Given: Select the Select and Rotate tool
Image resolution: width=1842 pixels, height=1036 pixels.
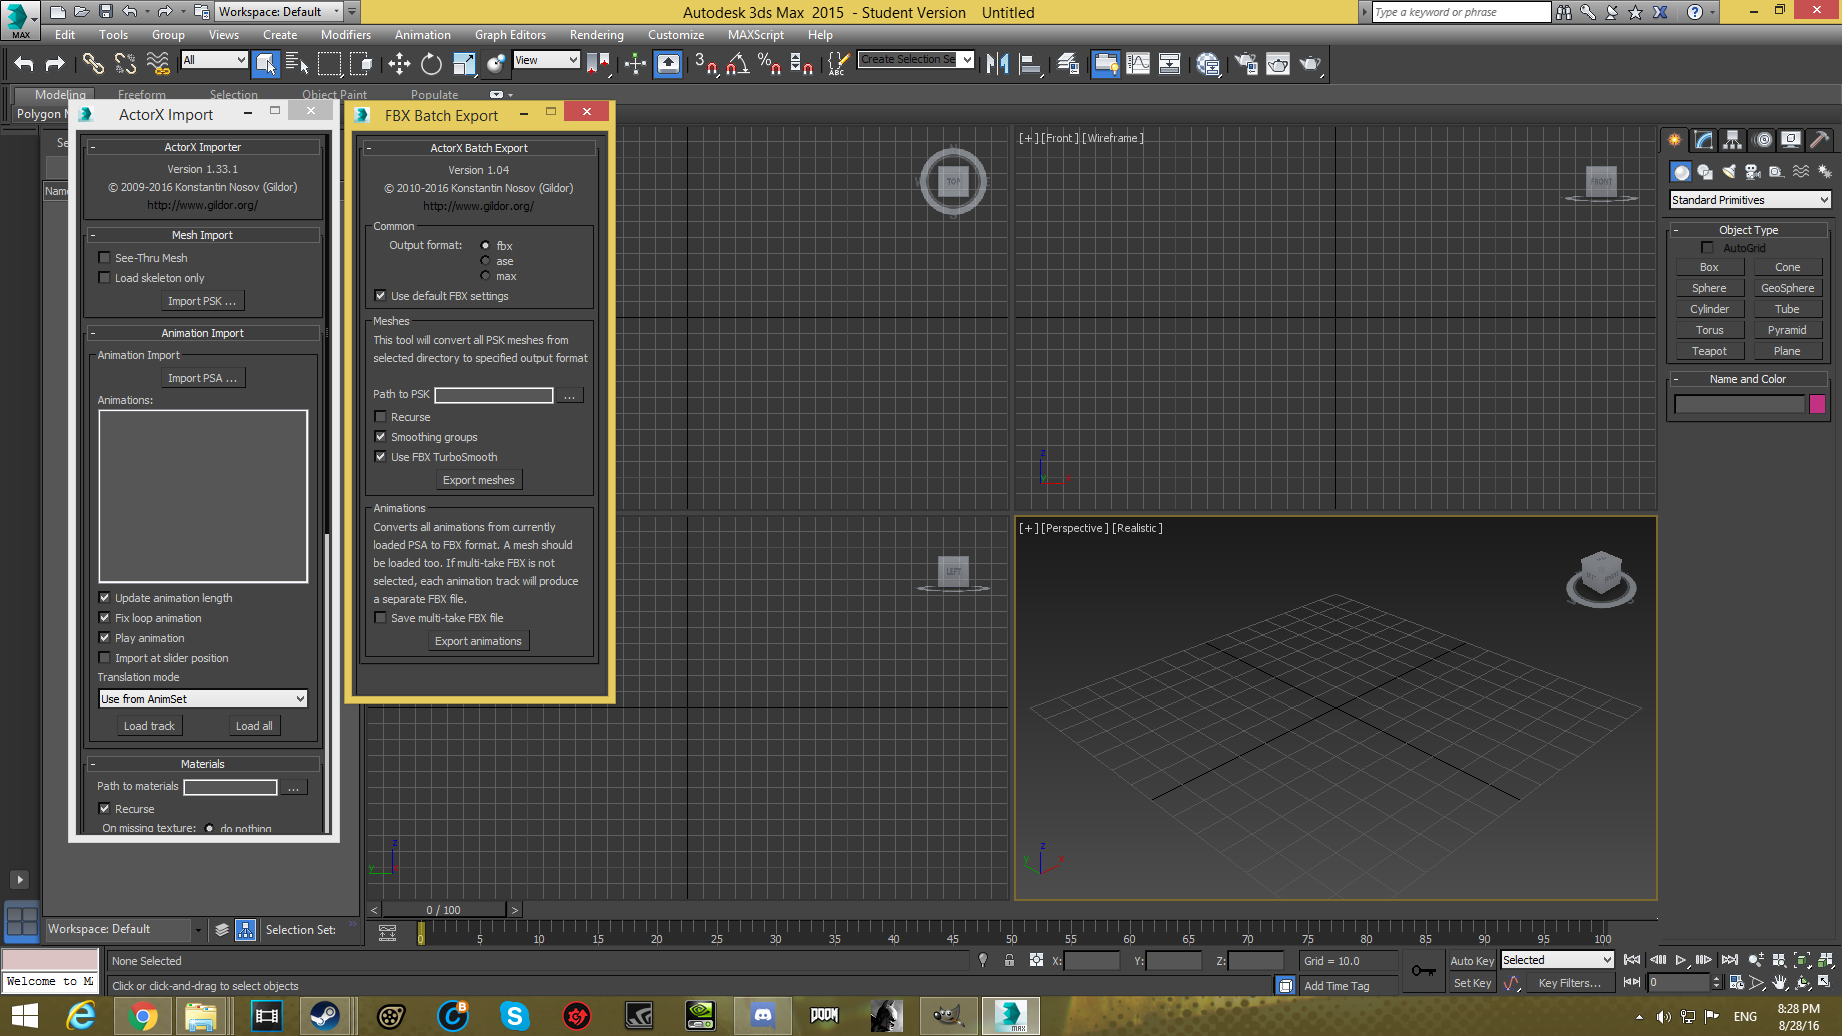Looking at the screenshot, I should [x=431, y=64].
